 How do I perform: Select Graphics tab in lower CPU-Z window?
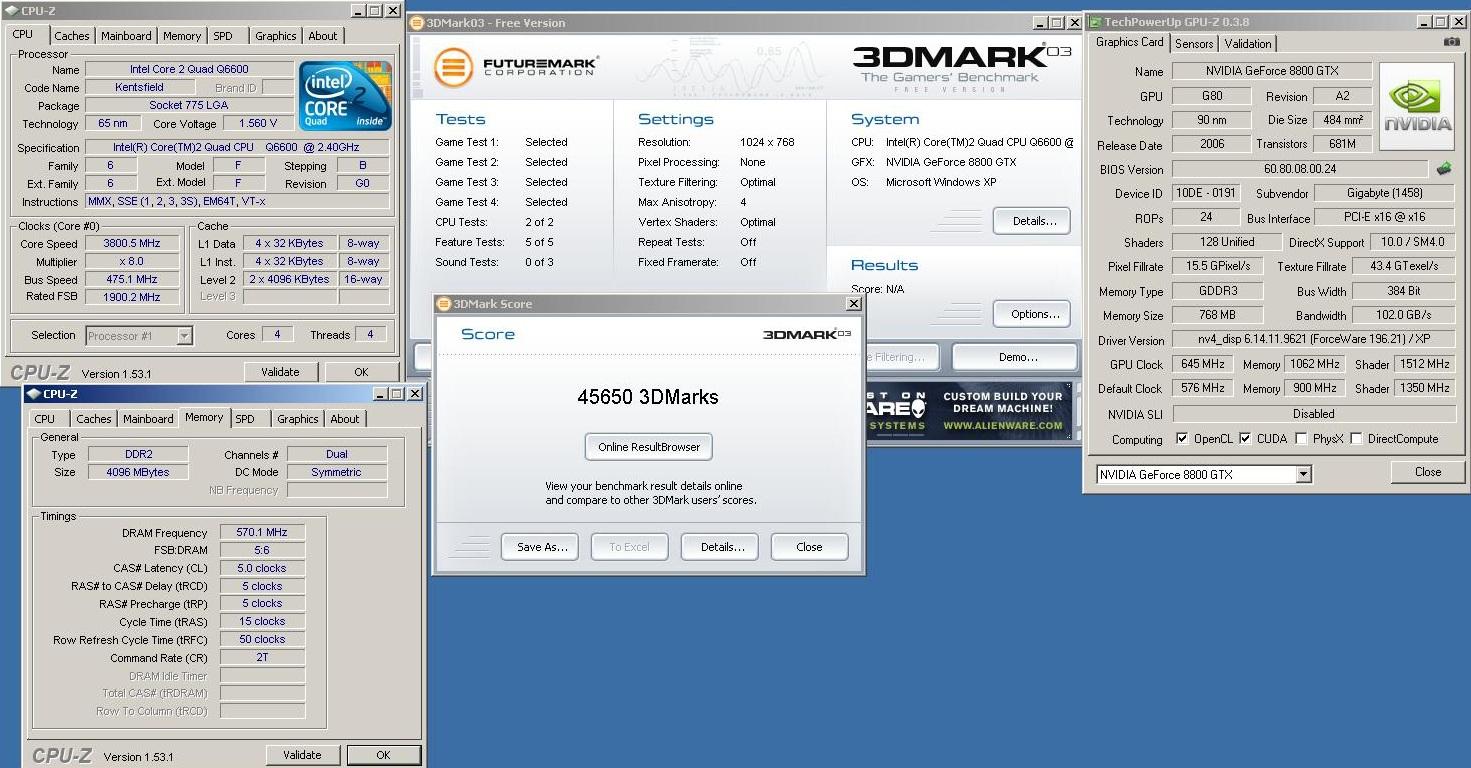(297, 419)
